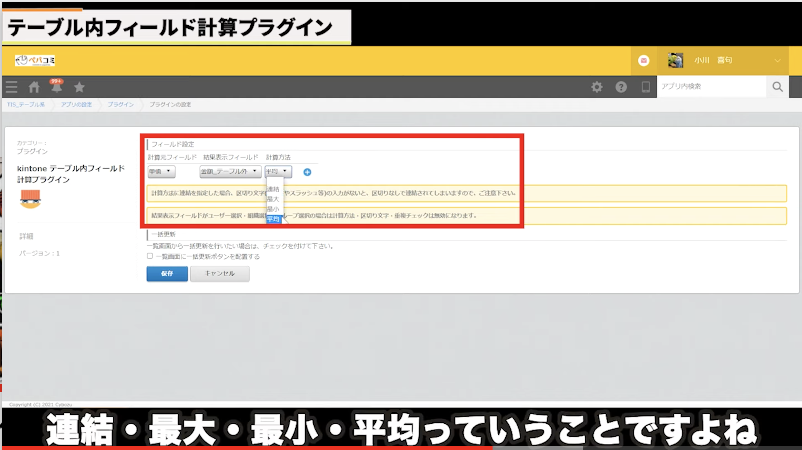The image size is (802, 450).
Task: Select 最大 in the calculation list
Action: point(273,199)
